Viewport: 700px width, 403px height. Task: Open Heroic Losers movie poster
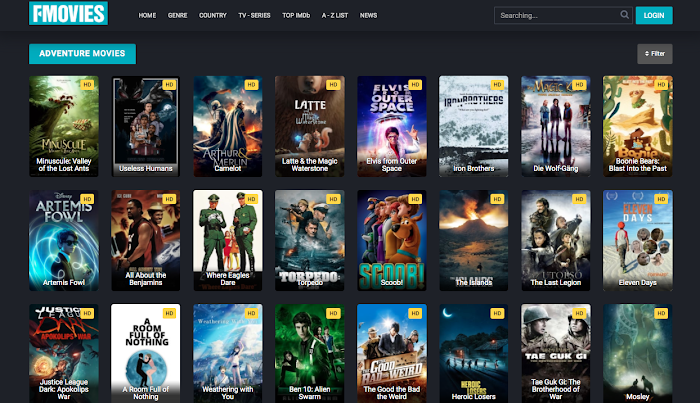[x=474, y=353]
